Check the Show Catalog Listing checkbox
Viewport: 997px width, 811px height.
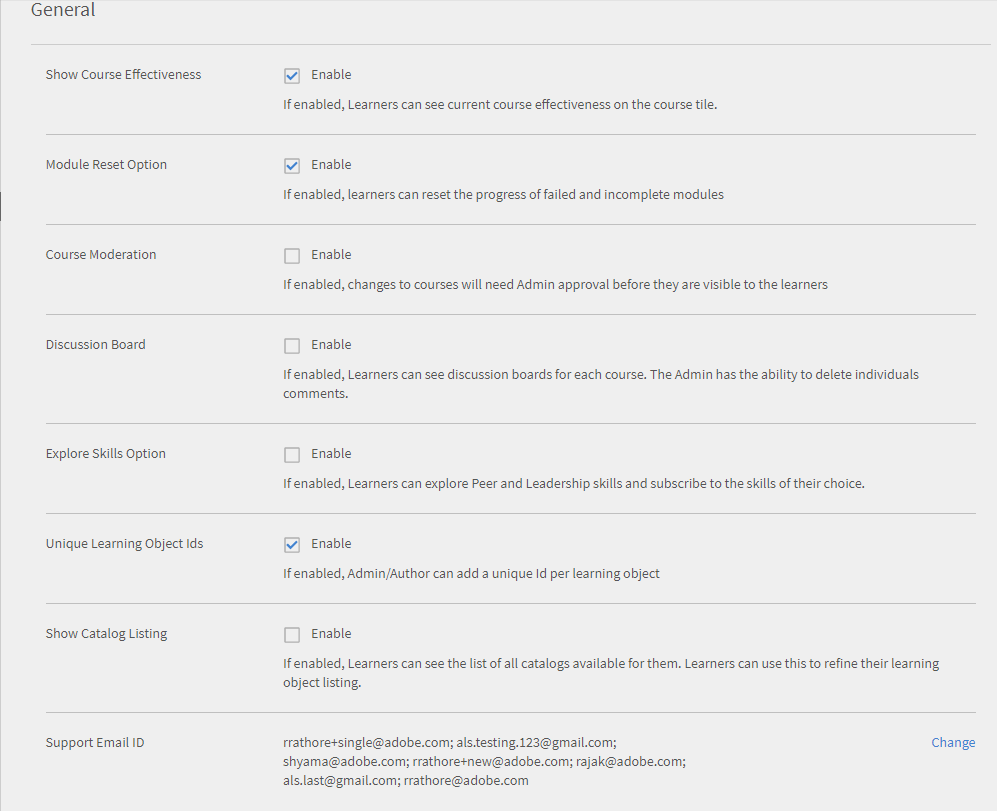click(292, 634)
